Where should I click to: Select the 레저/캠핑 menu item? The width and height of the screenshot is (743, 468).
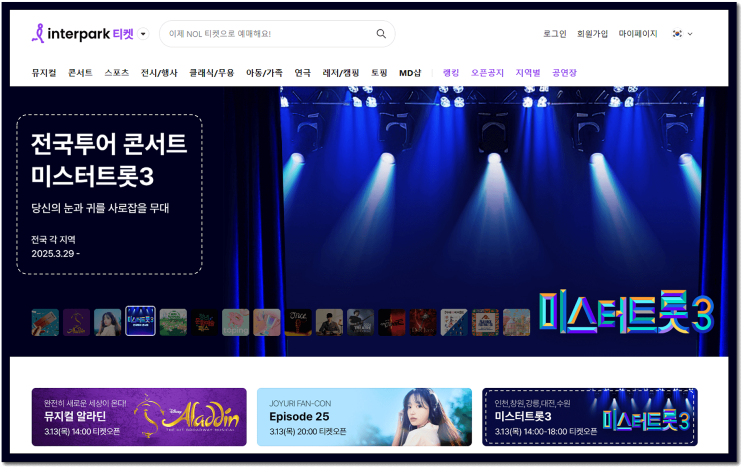(x=341, y=72)
